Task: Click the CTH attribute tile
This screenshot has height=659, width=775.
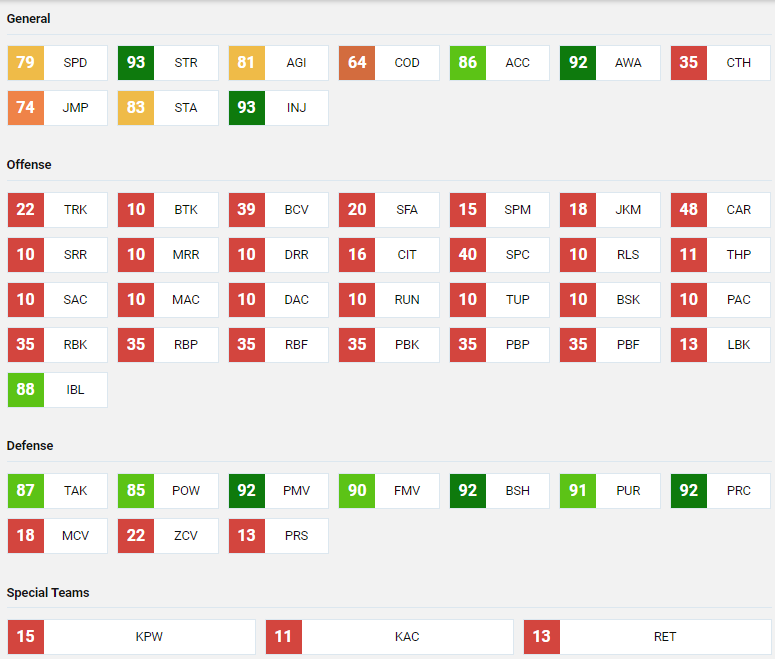Action: pos(720,63)
